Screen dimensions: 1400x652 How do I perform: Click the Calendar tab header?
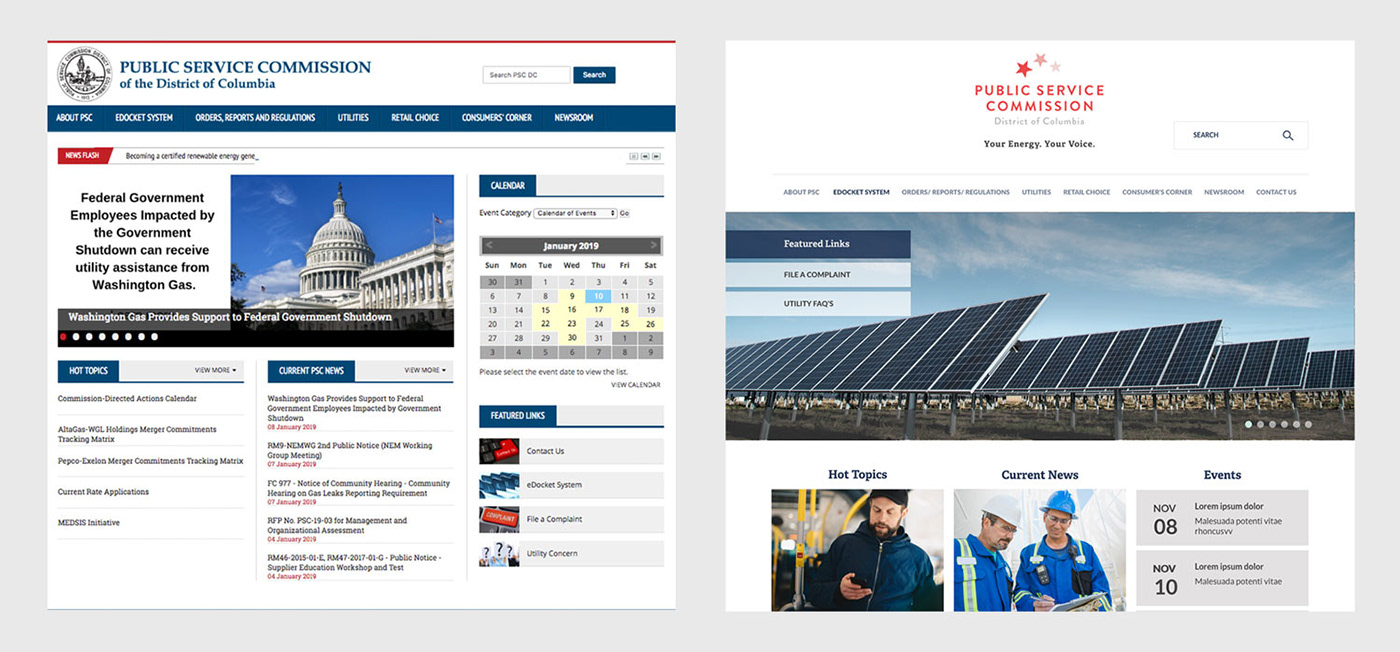point(508,185)
